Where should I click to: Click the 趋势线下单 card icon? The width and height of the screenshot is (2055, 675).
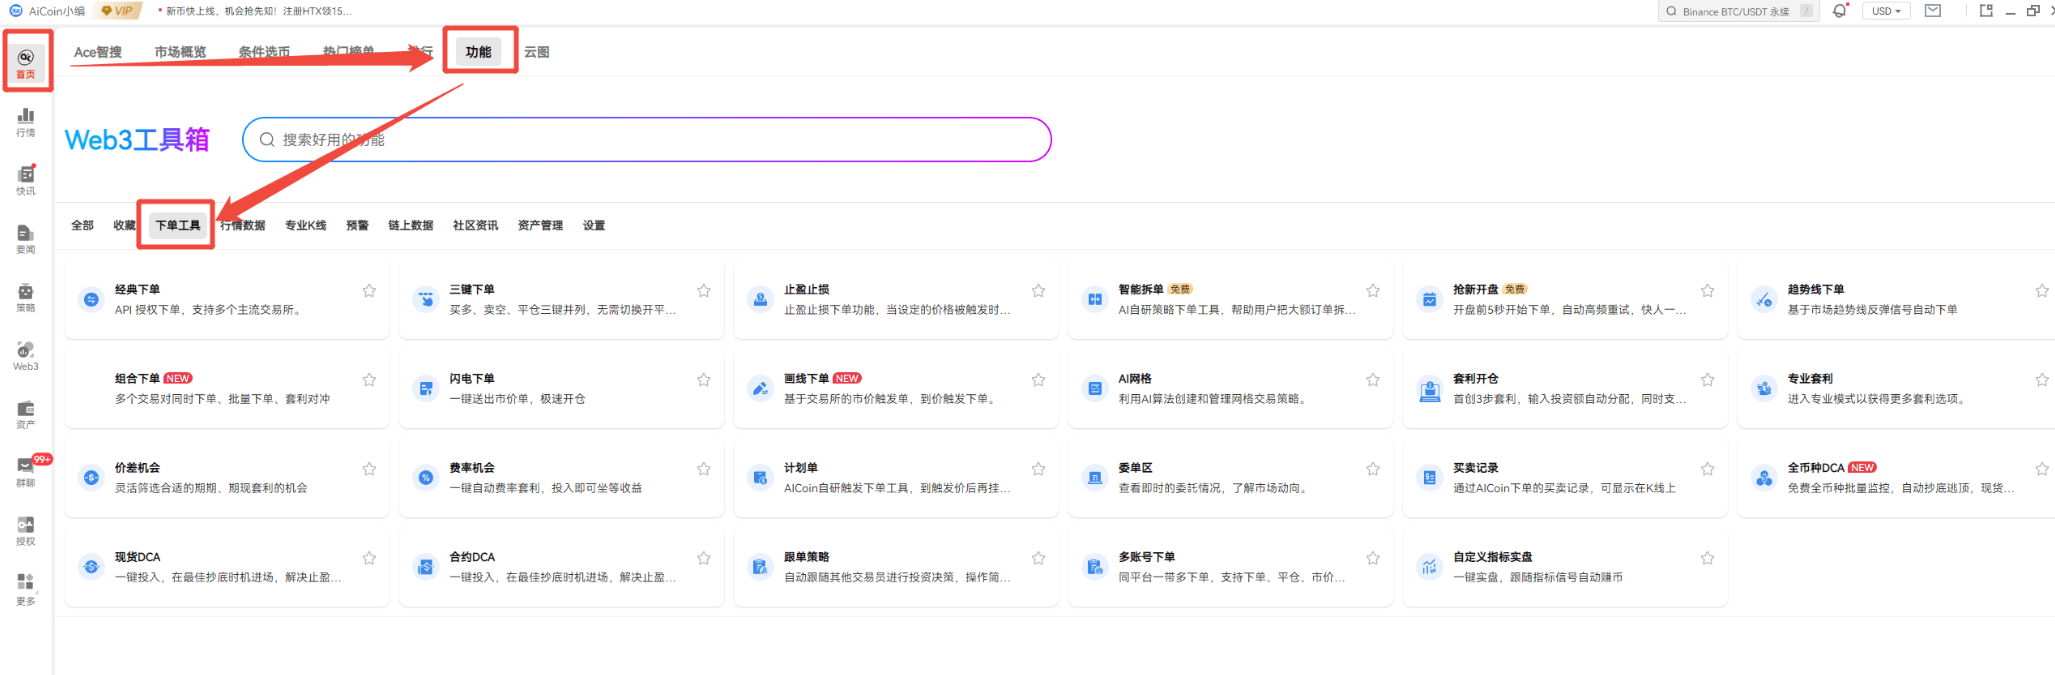tap(1764, 299)
